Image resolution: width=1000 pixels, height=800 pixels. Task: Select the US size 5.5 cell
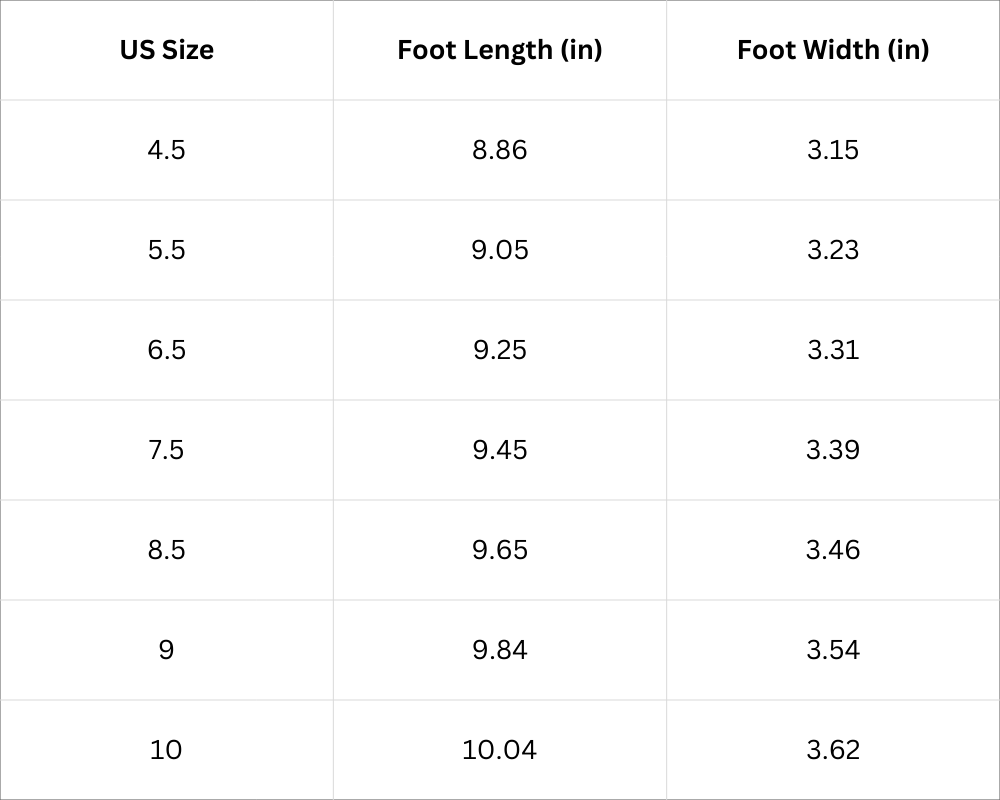pyautogui.click(x=166, y=250)
